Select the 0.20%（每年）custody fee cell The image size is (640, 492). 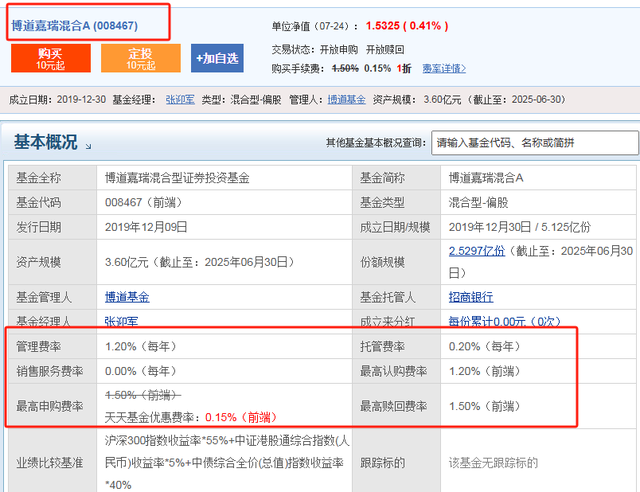point(538,346)
